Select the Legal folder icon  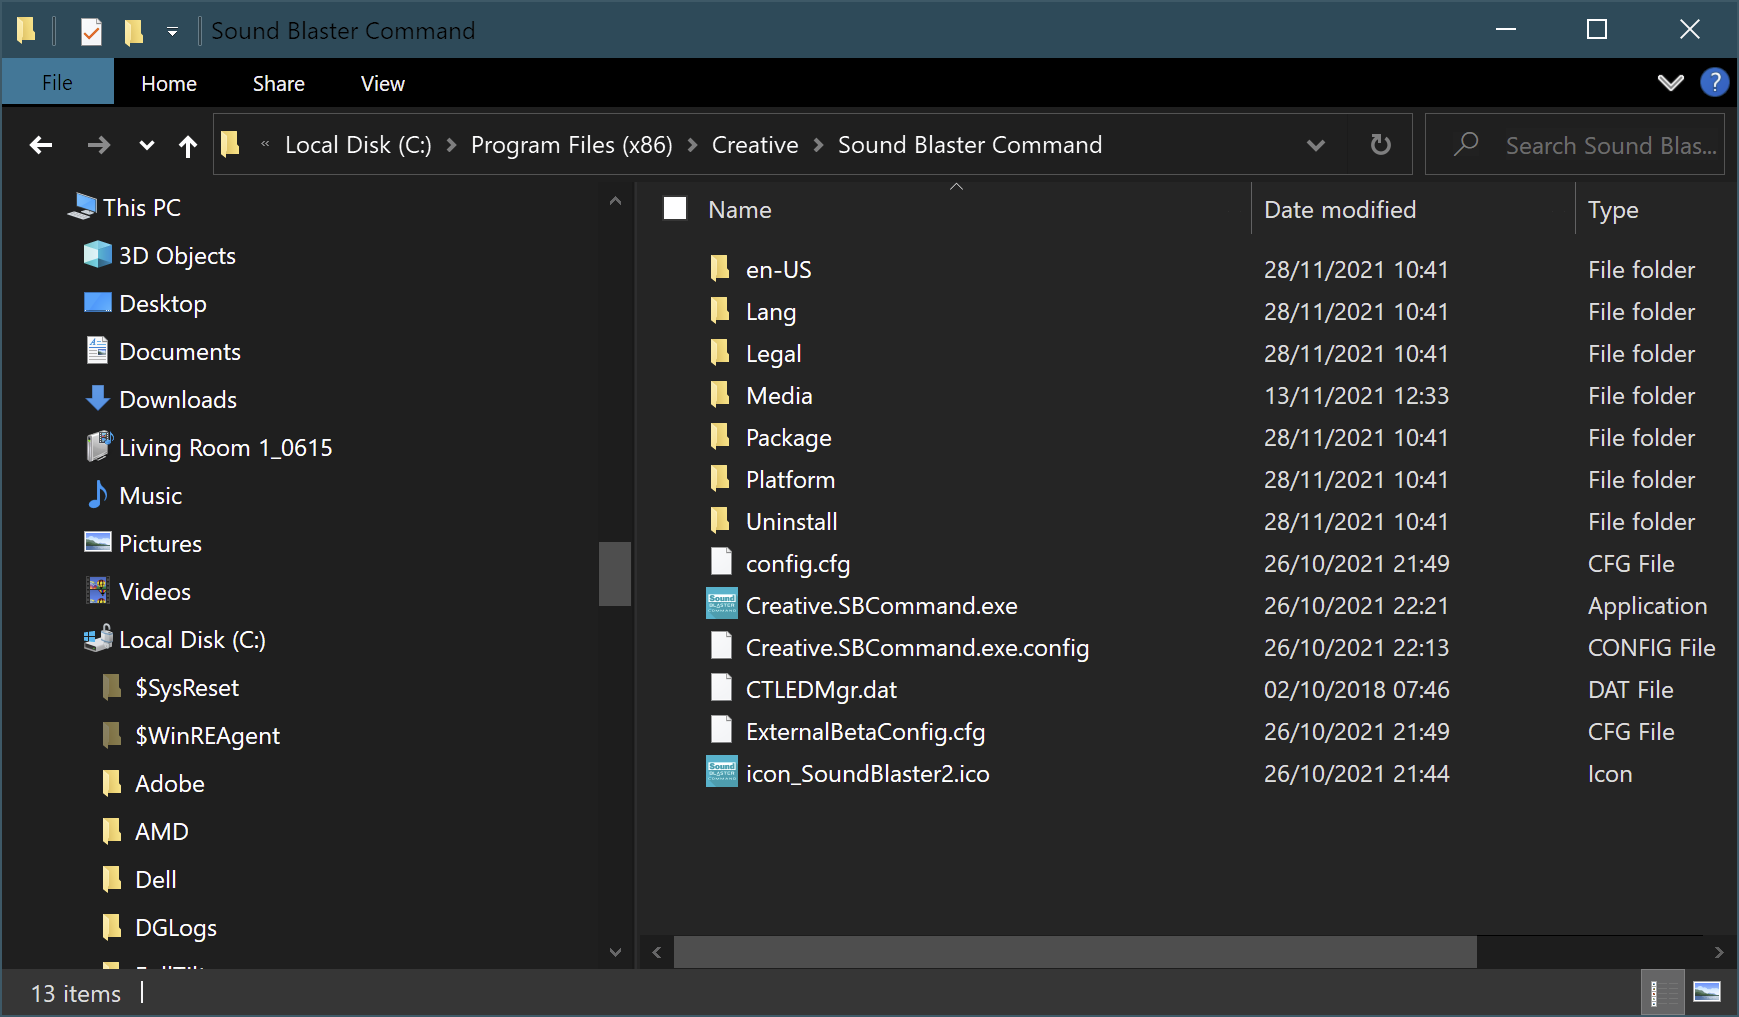(720, 352)
